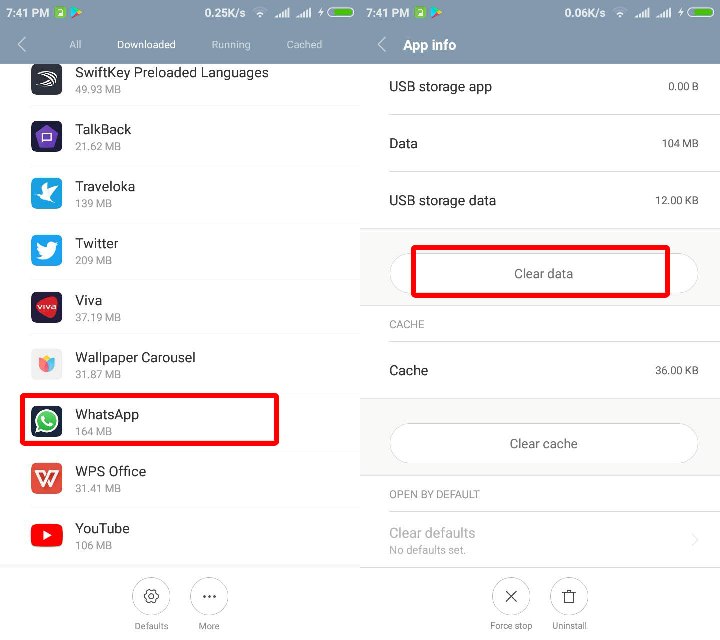Image resolution: width=720 pixels, height=640 pixels.
Task: Tap the Play Store icon in left status bar
Action: [x=76, y=13]
